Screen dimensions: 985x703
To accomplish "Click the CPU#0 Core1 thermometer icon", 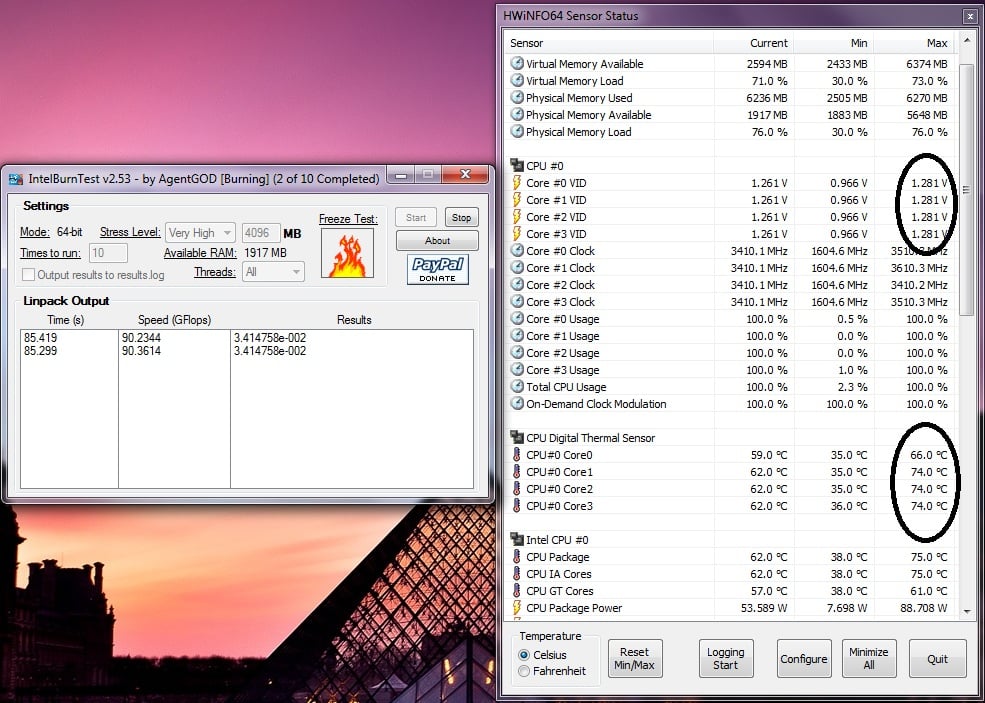I will (516, 471).
